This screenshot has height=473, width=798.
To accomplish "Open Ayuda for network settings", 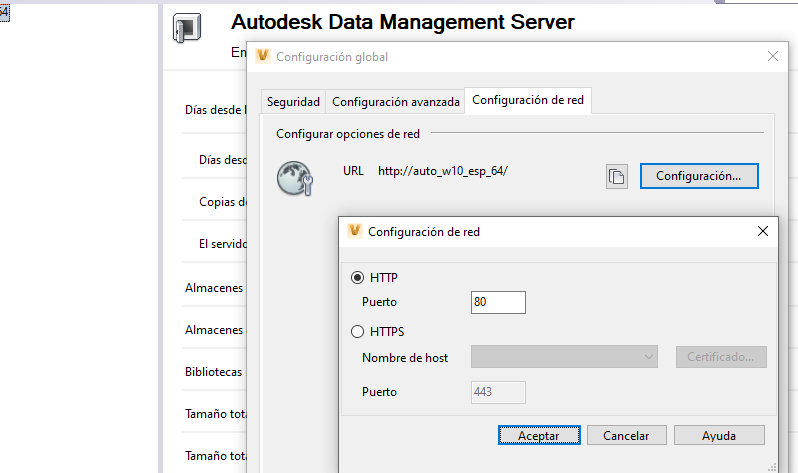I will (719, 435).
